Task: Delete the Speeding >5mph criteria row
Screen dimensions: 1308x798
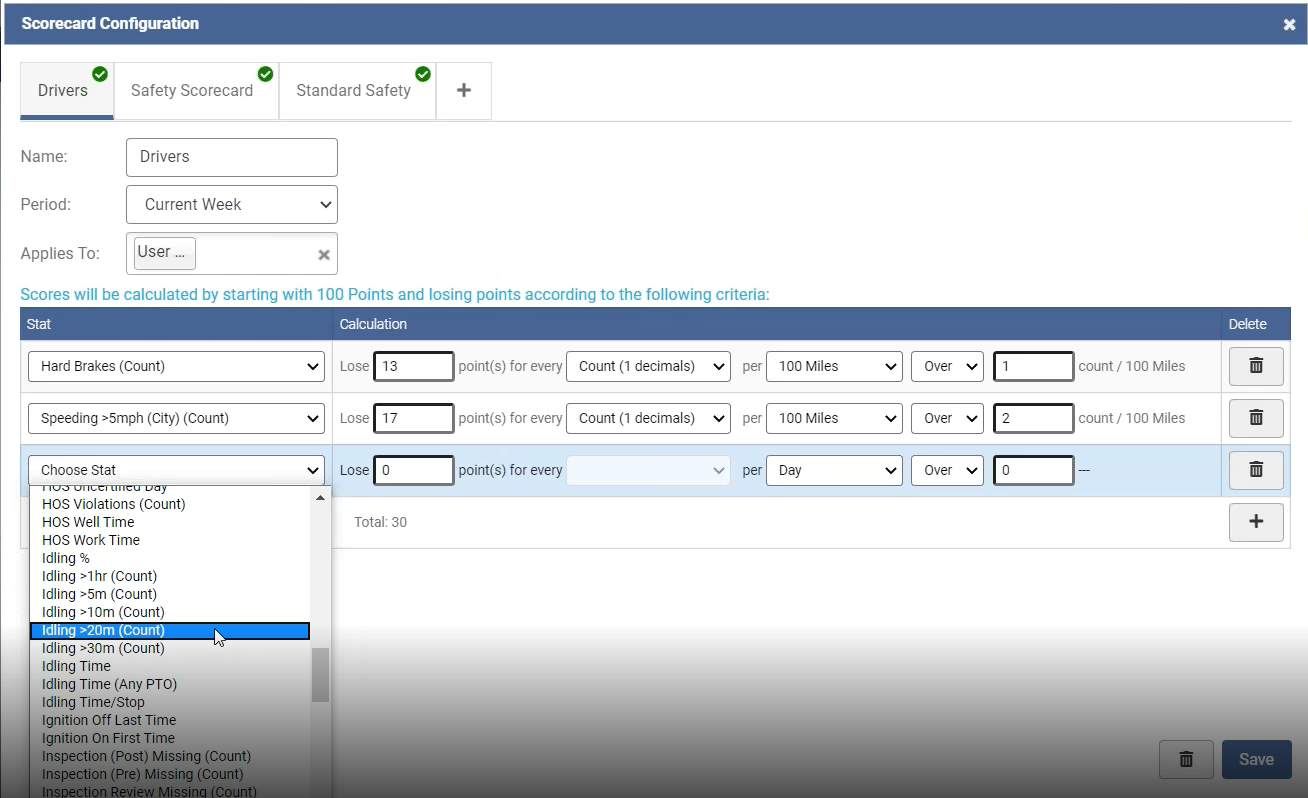Action: click(1256, 418)
